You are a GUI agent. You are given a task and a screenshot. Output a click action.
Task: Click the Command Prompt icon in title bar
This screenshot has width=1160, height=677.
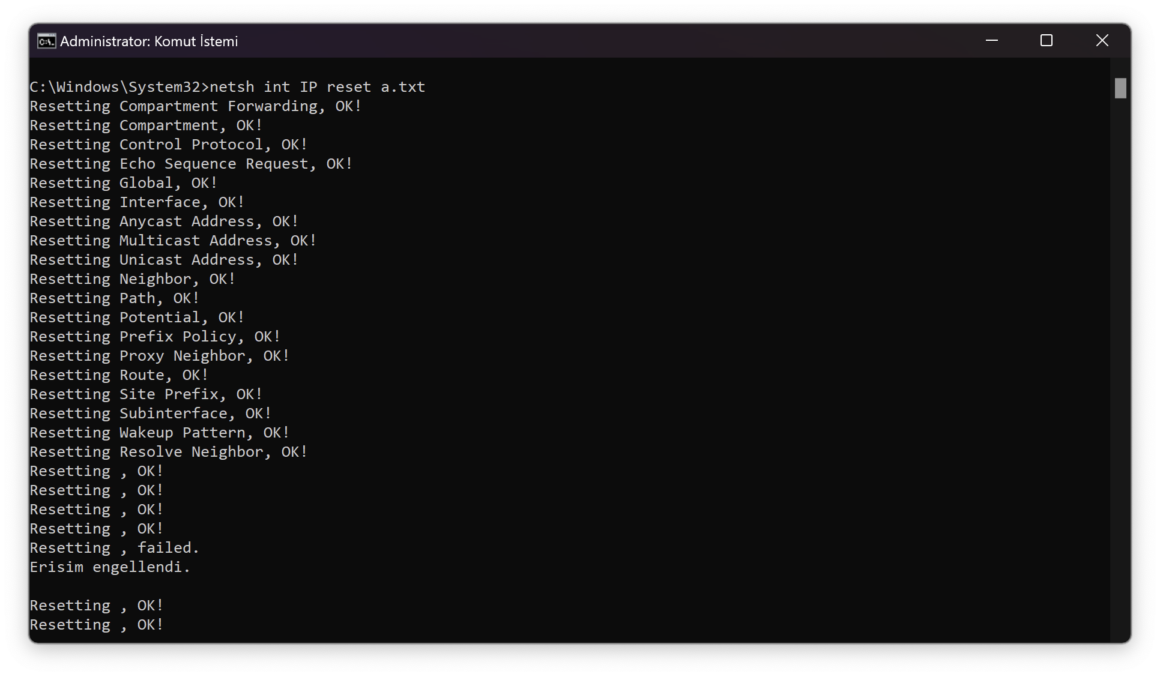pos(46,41)
